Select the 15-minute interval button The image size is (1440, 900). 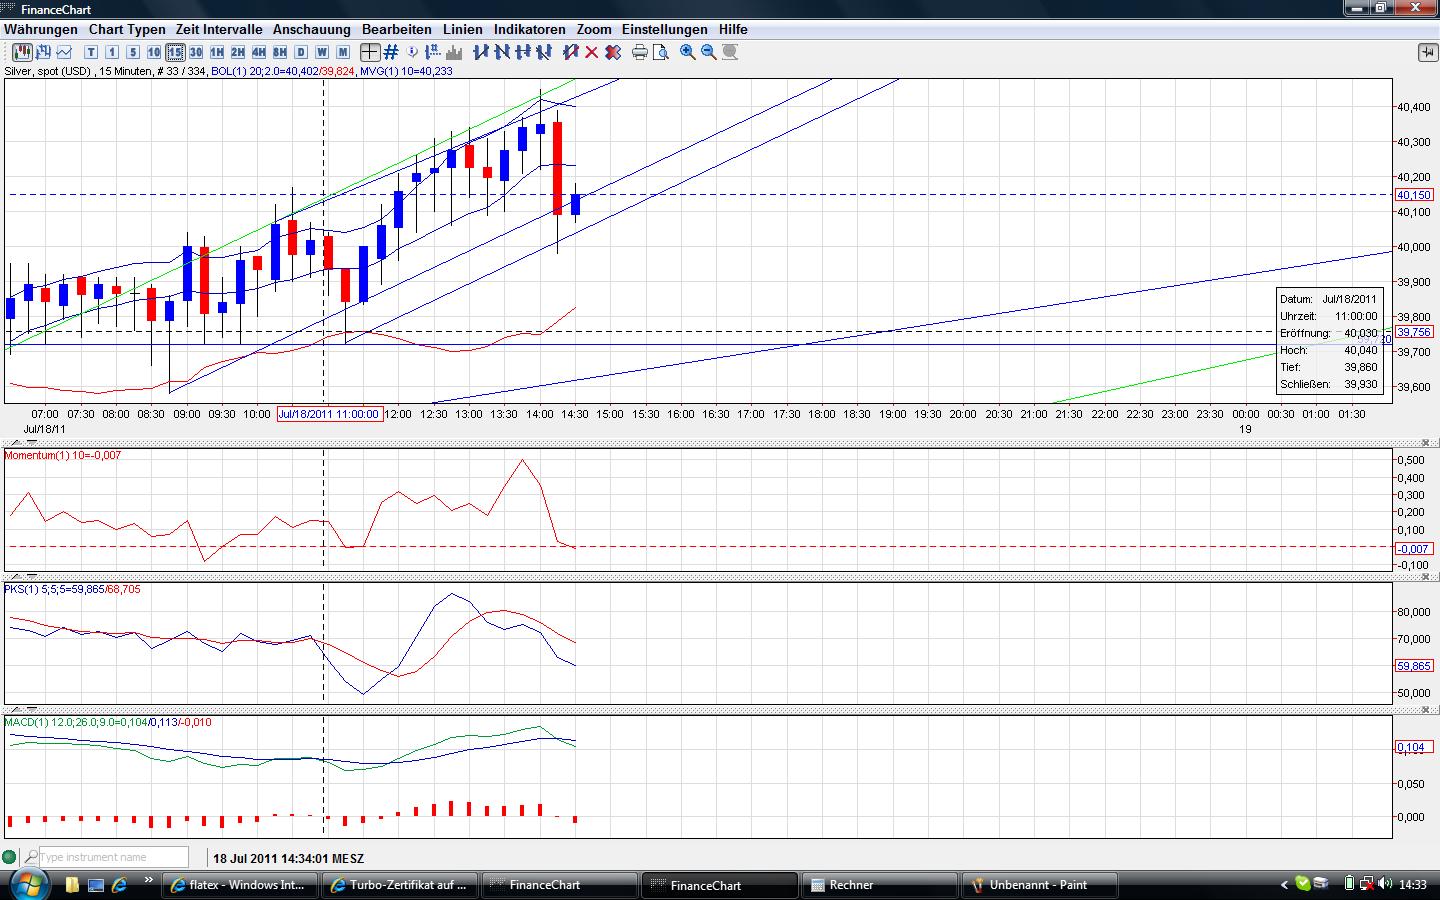pyautogui.click(x=175, y=52)
